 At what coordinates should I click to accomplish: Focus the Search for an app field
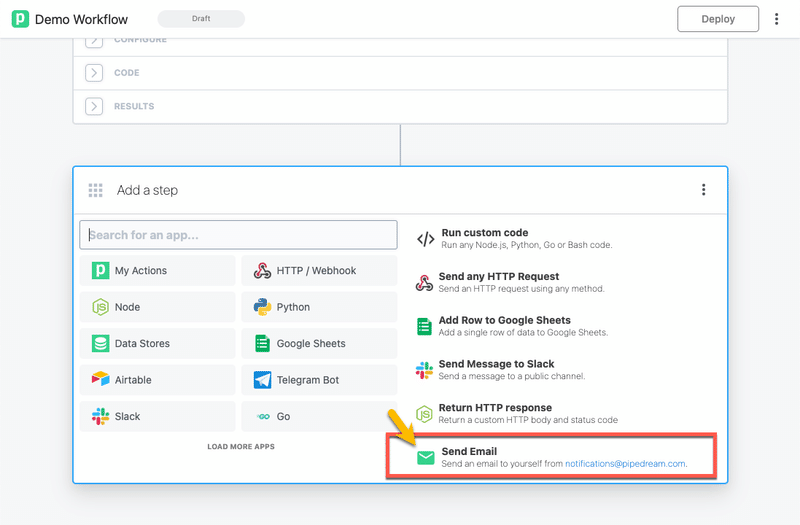(238, 235)
